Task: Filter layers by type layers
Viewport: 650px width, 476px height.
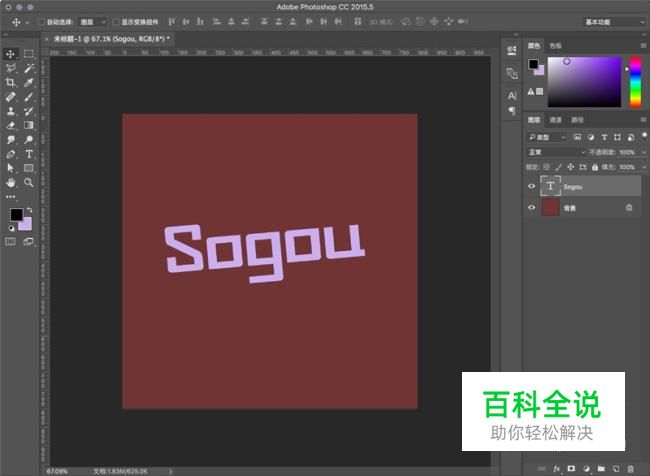Action: point(604,137)
